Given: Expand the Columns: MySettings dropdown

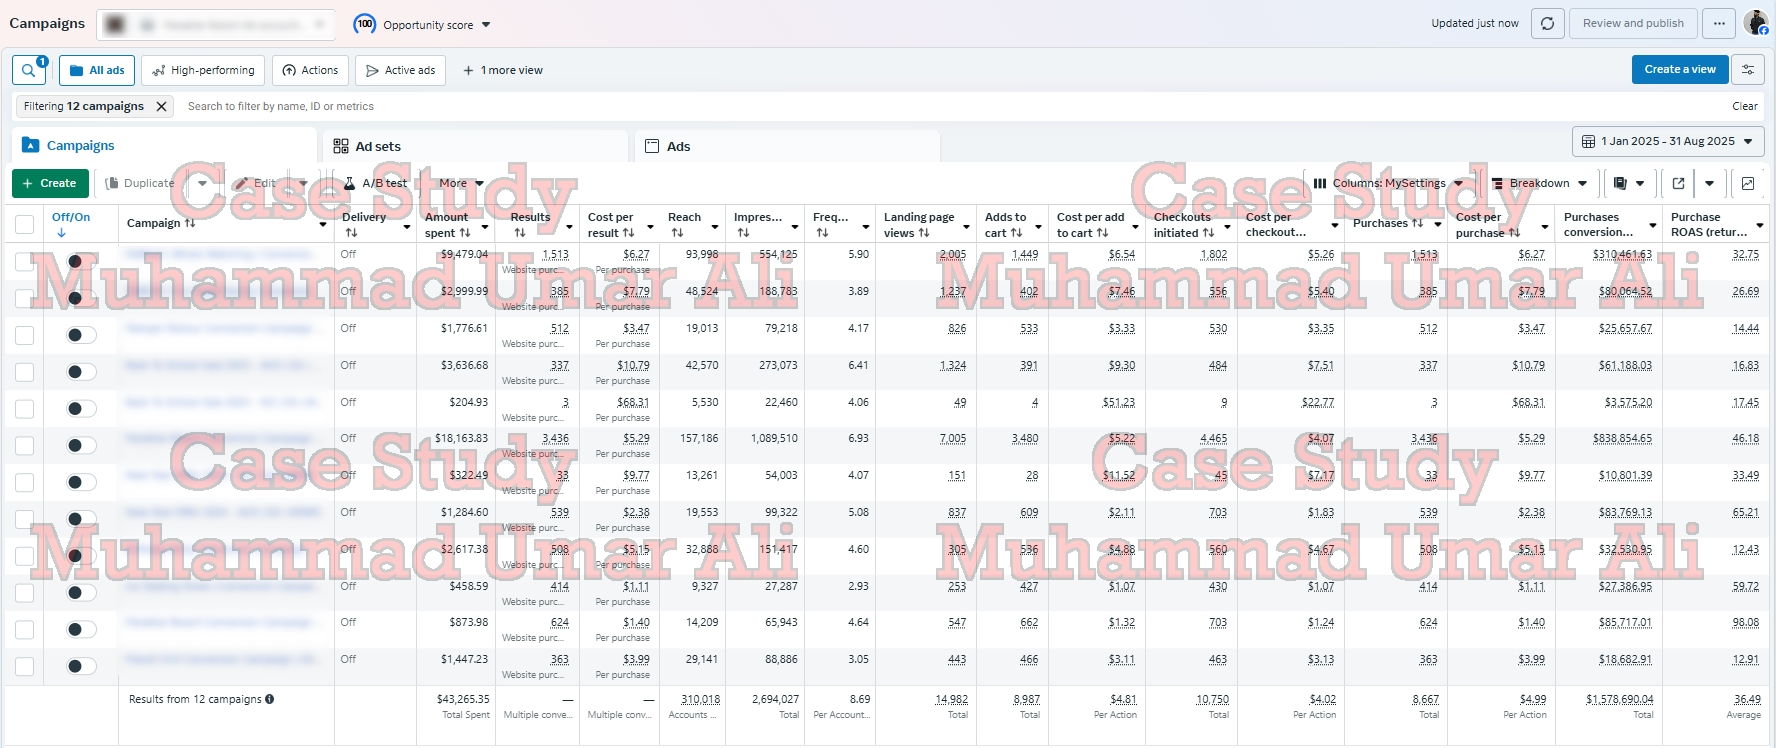Looking at the screenshot, I should coord(1388,183).
